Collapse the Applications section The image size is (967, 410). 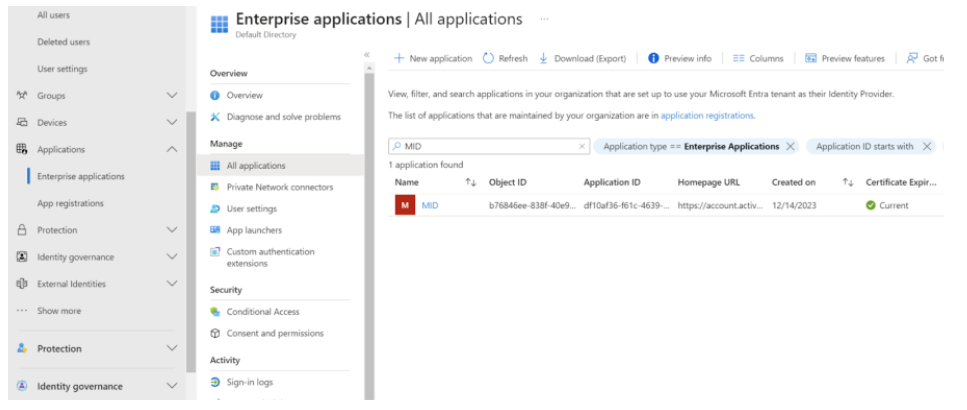click(171, 149)
